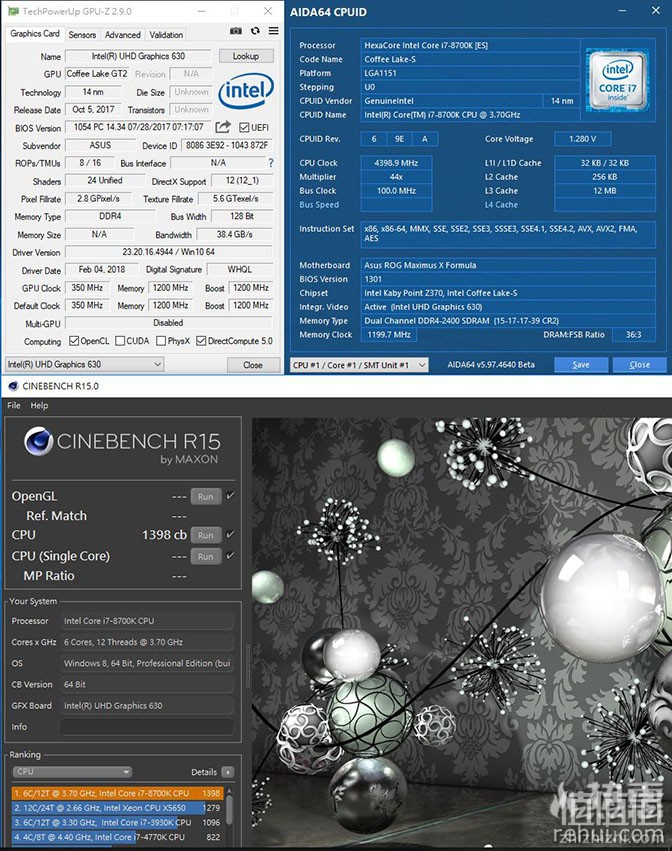Open the Cinebench File menu

click(14, 405)
